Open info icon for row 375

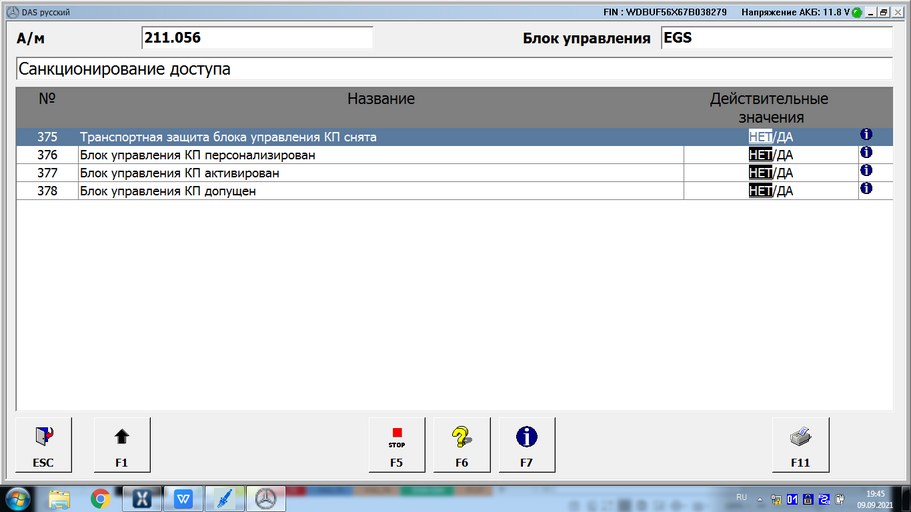(866, 134)
